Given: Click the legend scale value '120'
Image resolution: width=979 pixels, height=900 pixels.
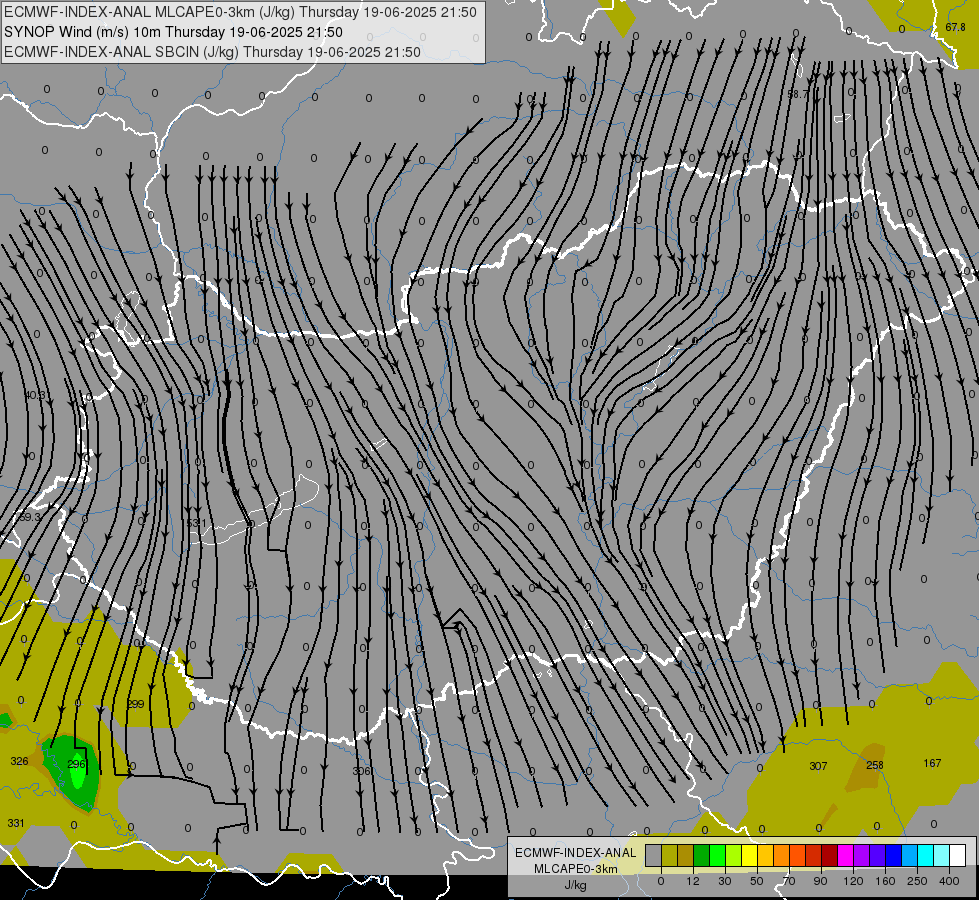Looking at the screenshot, I should [853, 881].
